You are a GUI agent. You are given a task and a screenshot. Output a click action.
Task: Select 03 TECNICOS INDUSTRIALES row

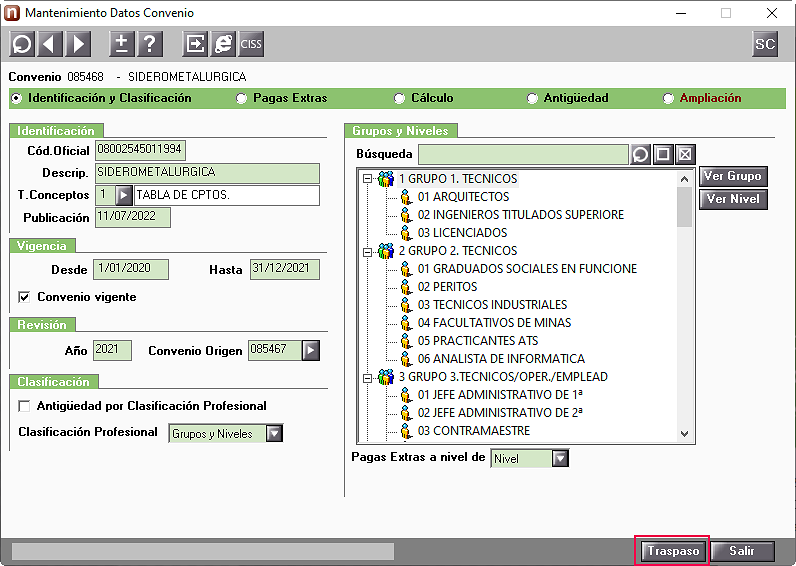click(x=492, y=305)
